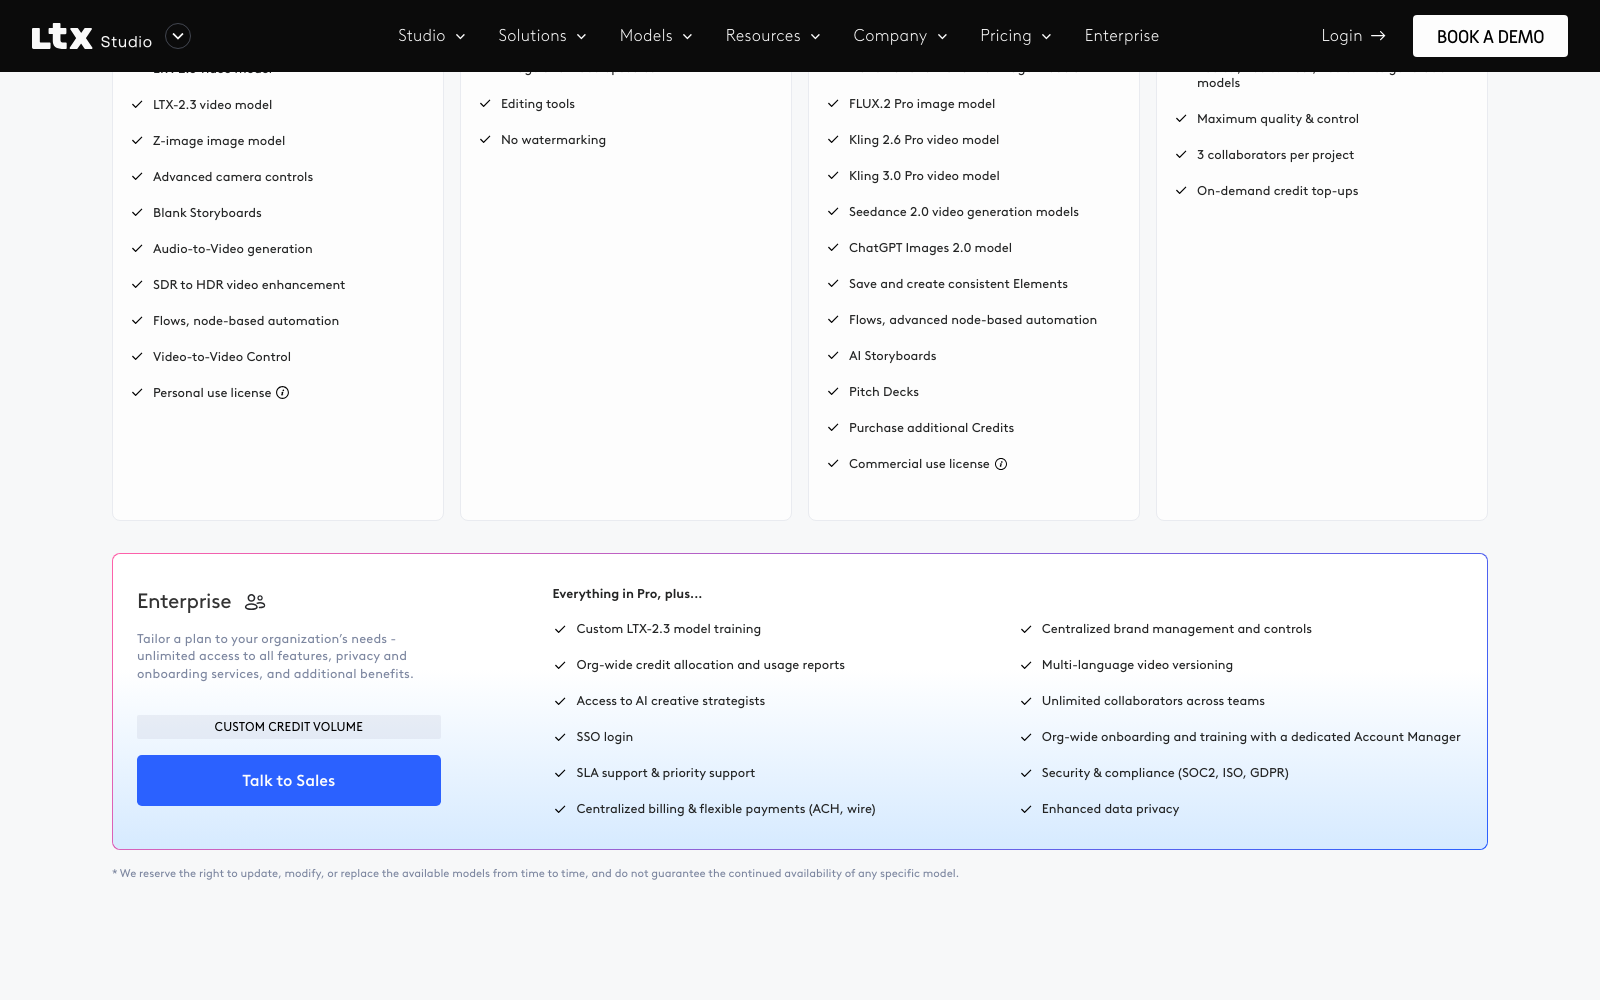The image size is (1600, 1000).
Task: Click the checkmark beside AI Storyboards
Action: click(x=833, y=356)
